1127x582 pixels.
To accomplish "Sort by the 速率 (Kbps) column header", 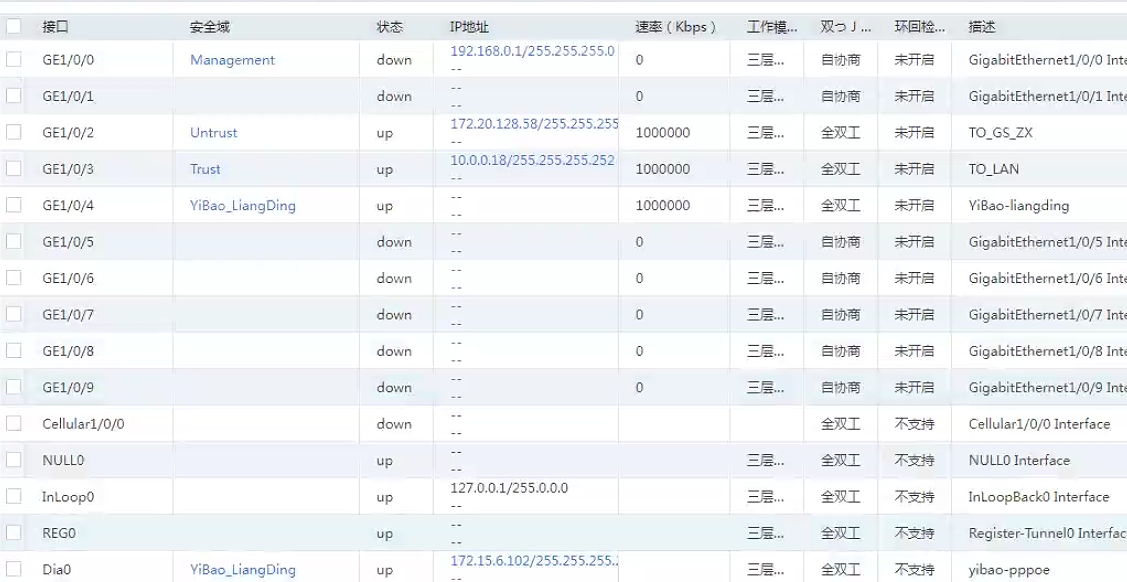I will pos(676,27).
